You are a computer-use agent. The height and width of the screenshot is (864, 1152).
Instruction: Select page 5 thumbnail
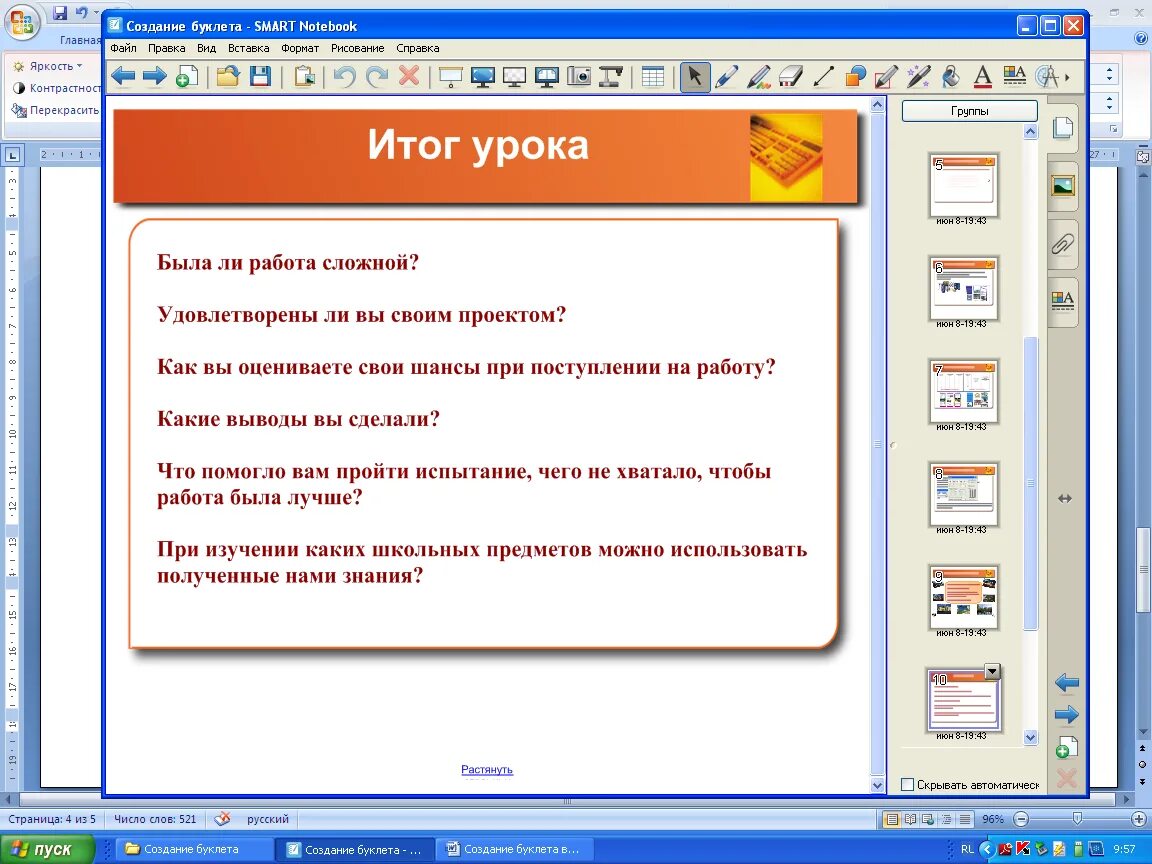tap(962, 184)
